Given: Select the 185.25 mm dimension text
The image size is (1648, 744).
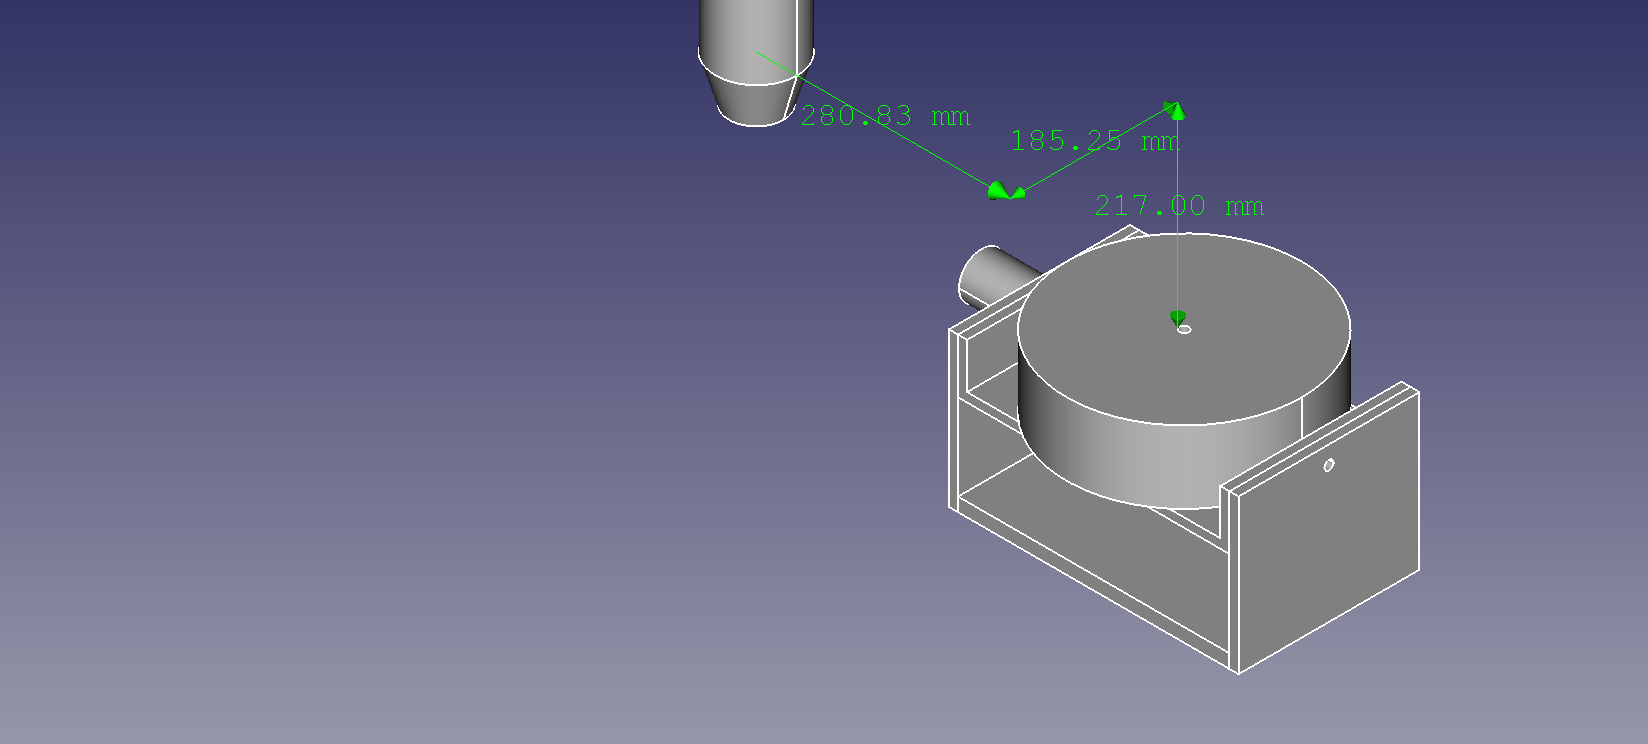Looking at the screenshot, I should [x=1094, y=141].
